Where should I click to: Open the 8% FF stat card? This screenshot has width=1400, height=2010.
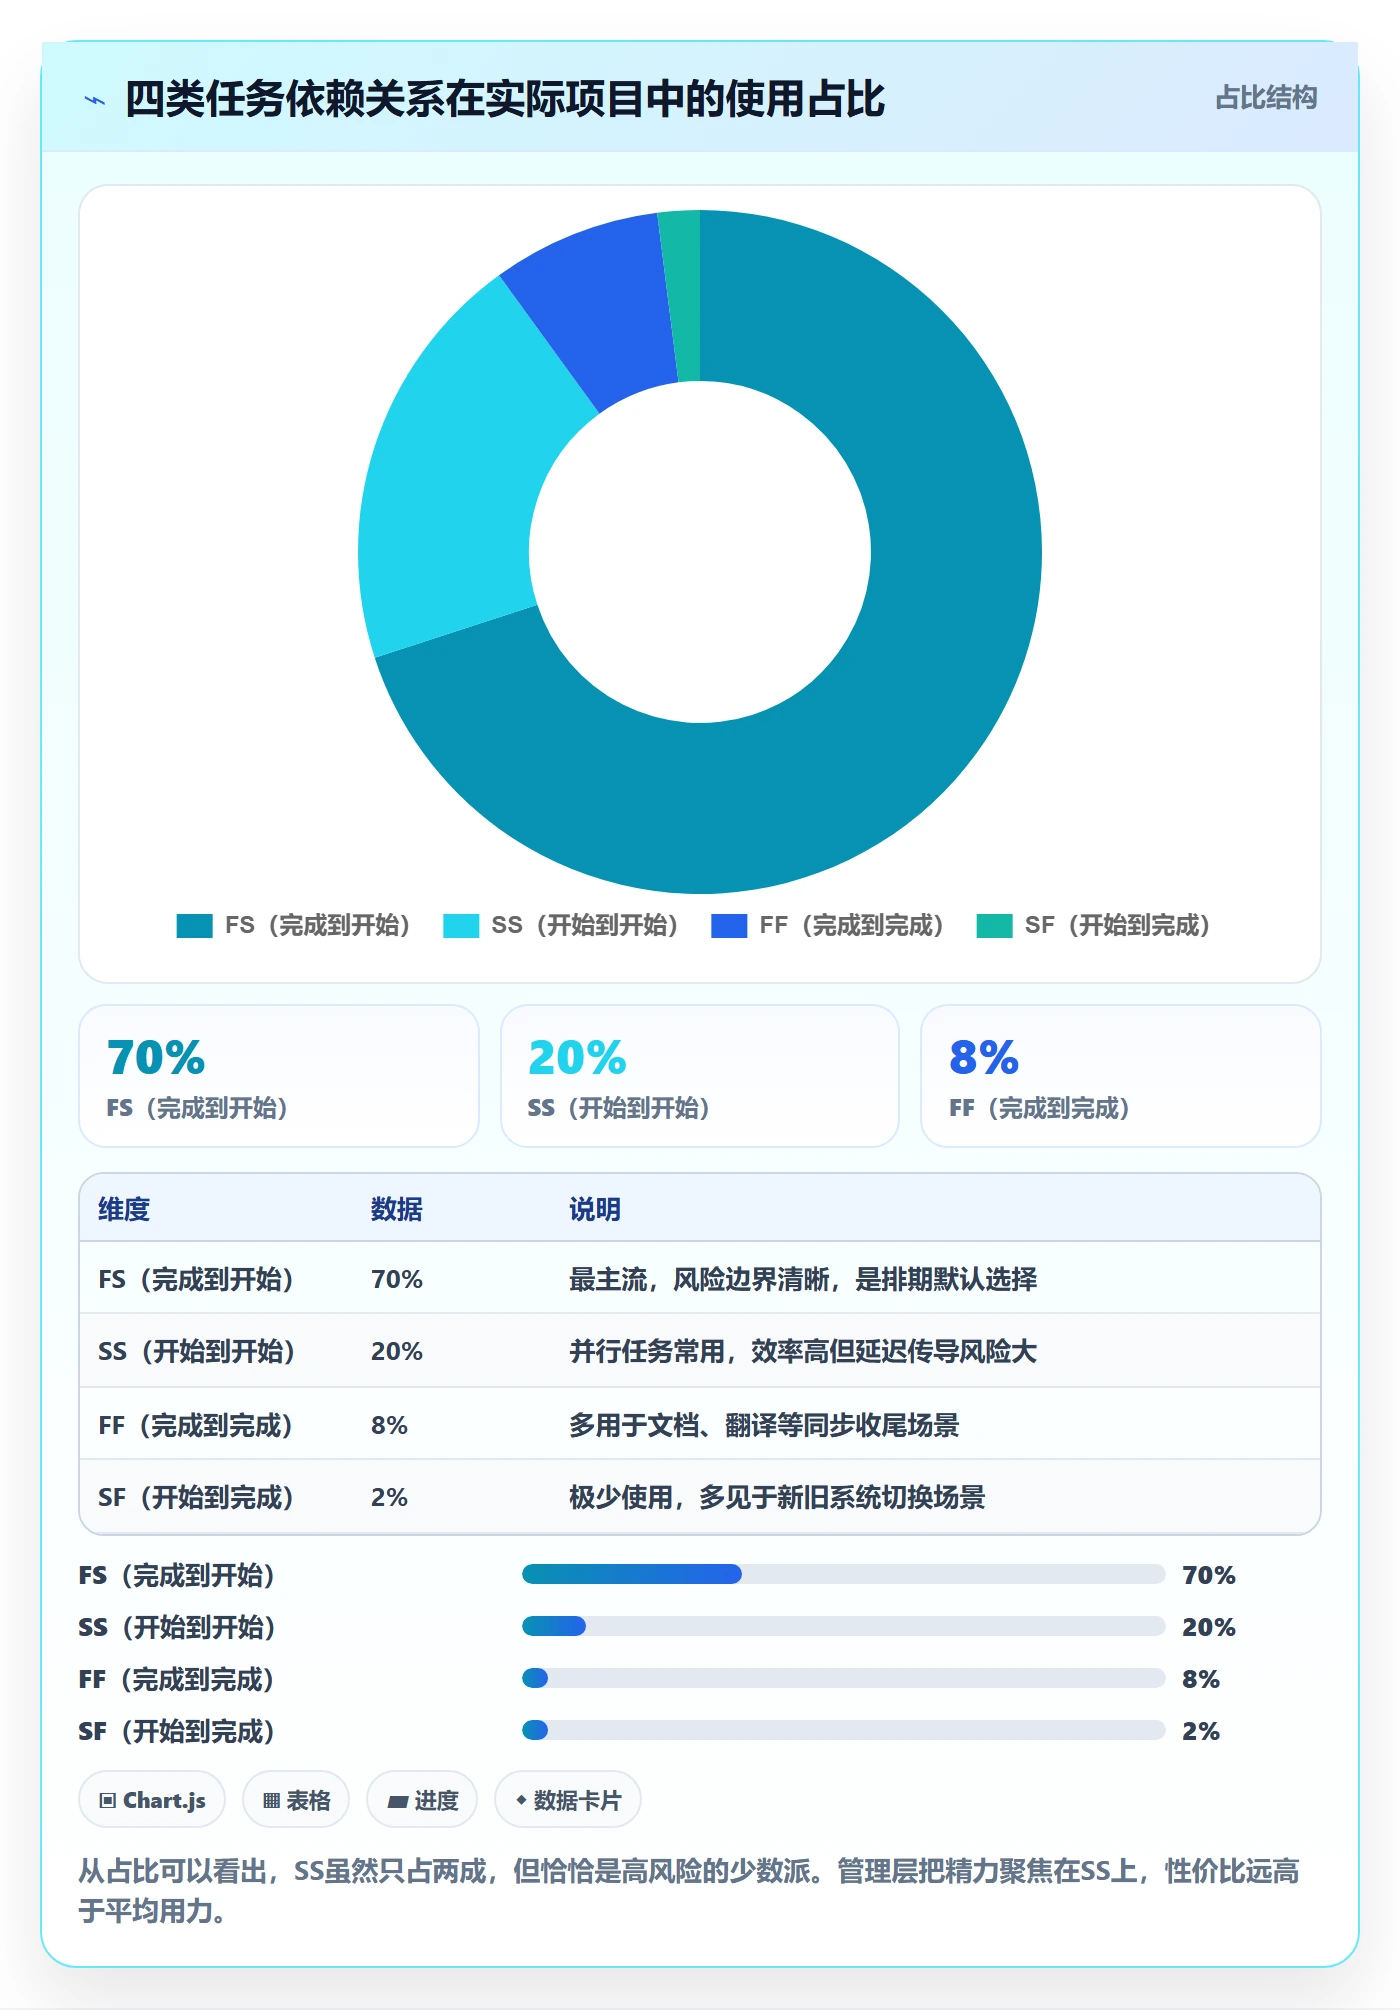[1121, 1076]
